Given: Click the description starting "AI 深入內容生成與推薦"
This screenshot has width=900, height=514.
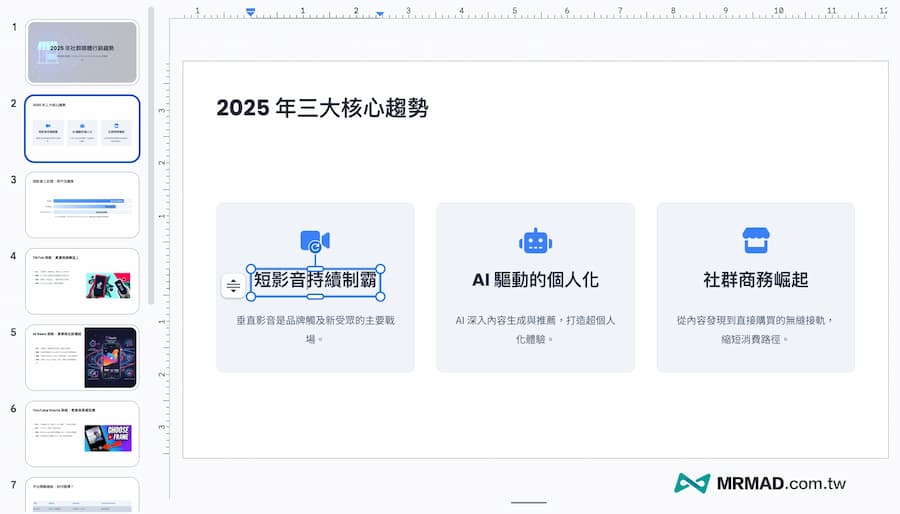Looking at the screenshot, I should pos(535,329).
